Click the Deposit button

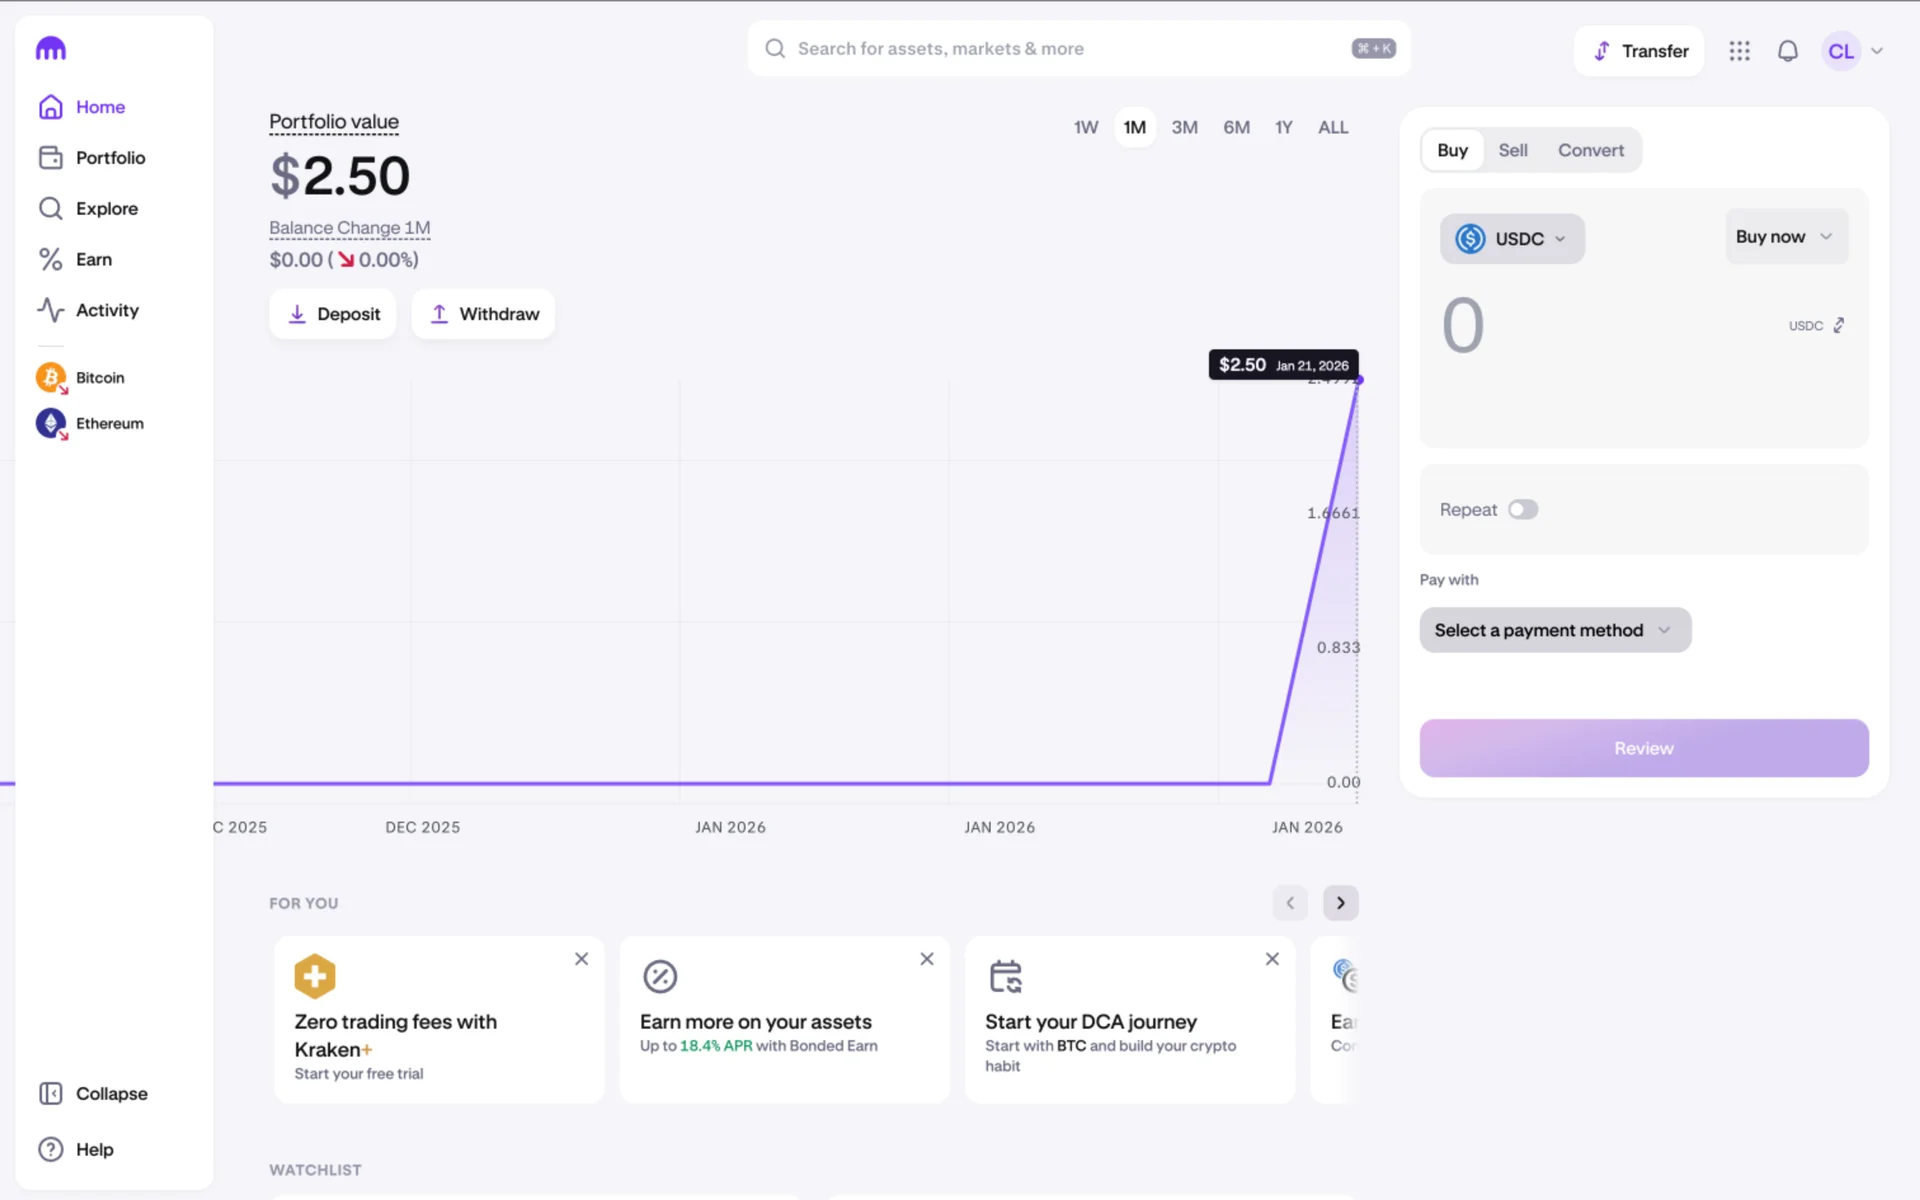tap(333, 314)
